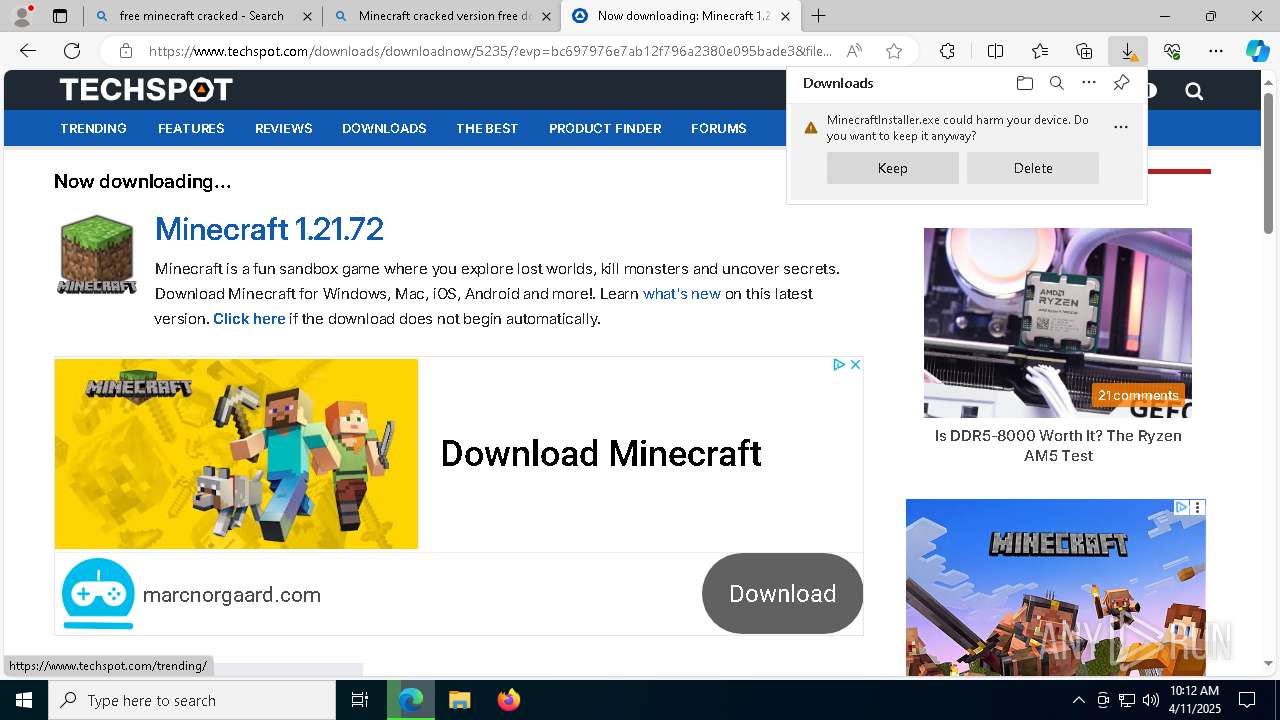This screenshot has width=1280, height=720.
Task: Open FEATURES in TechSpot nav
Action: (191, 128)
